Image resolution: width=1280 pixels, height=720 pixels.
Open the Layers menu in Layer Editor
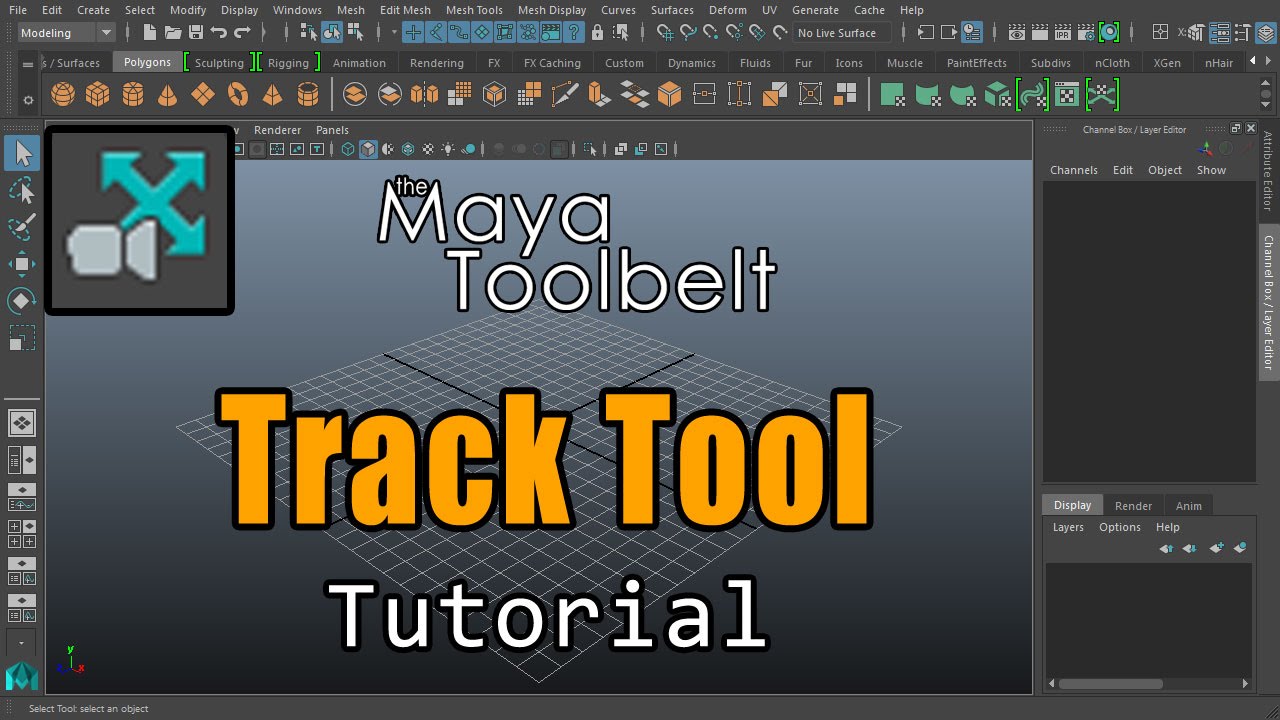[x=1068, y=527]
